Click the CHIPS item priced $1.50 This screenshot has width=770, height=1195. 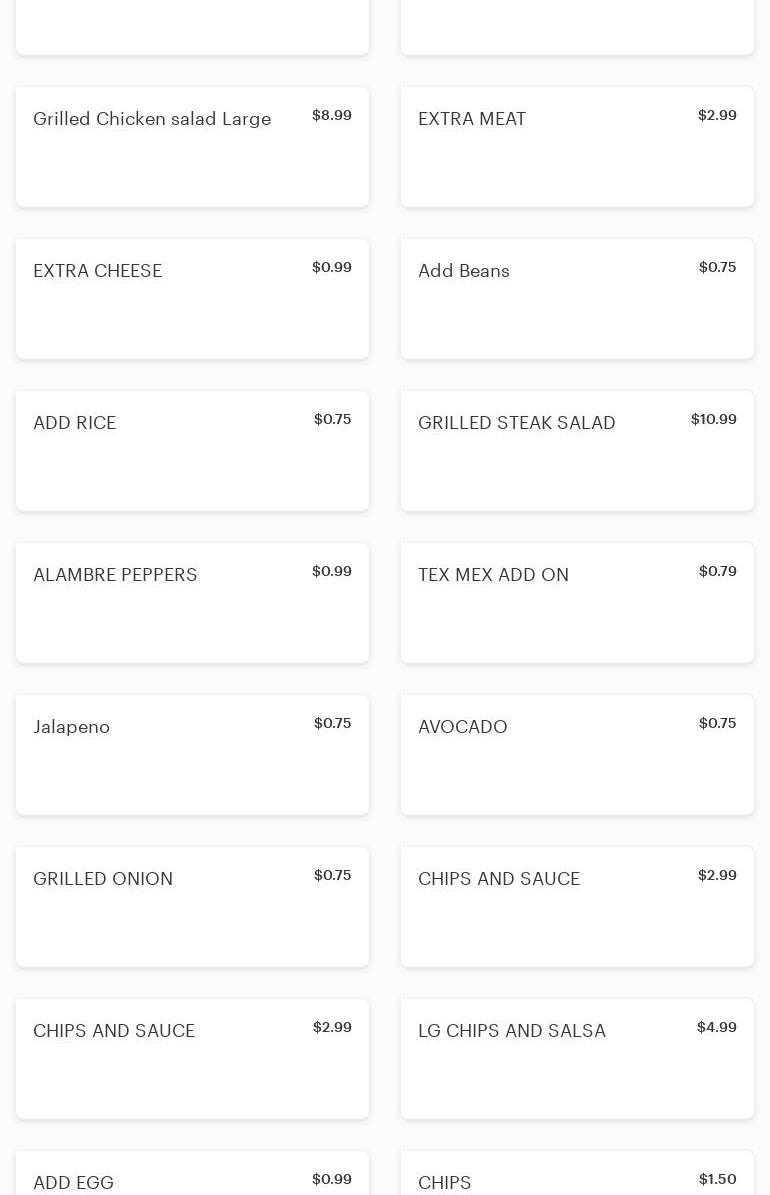point(577,1173)
